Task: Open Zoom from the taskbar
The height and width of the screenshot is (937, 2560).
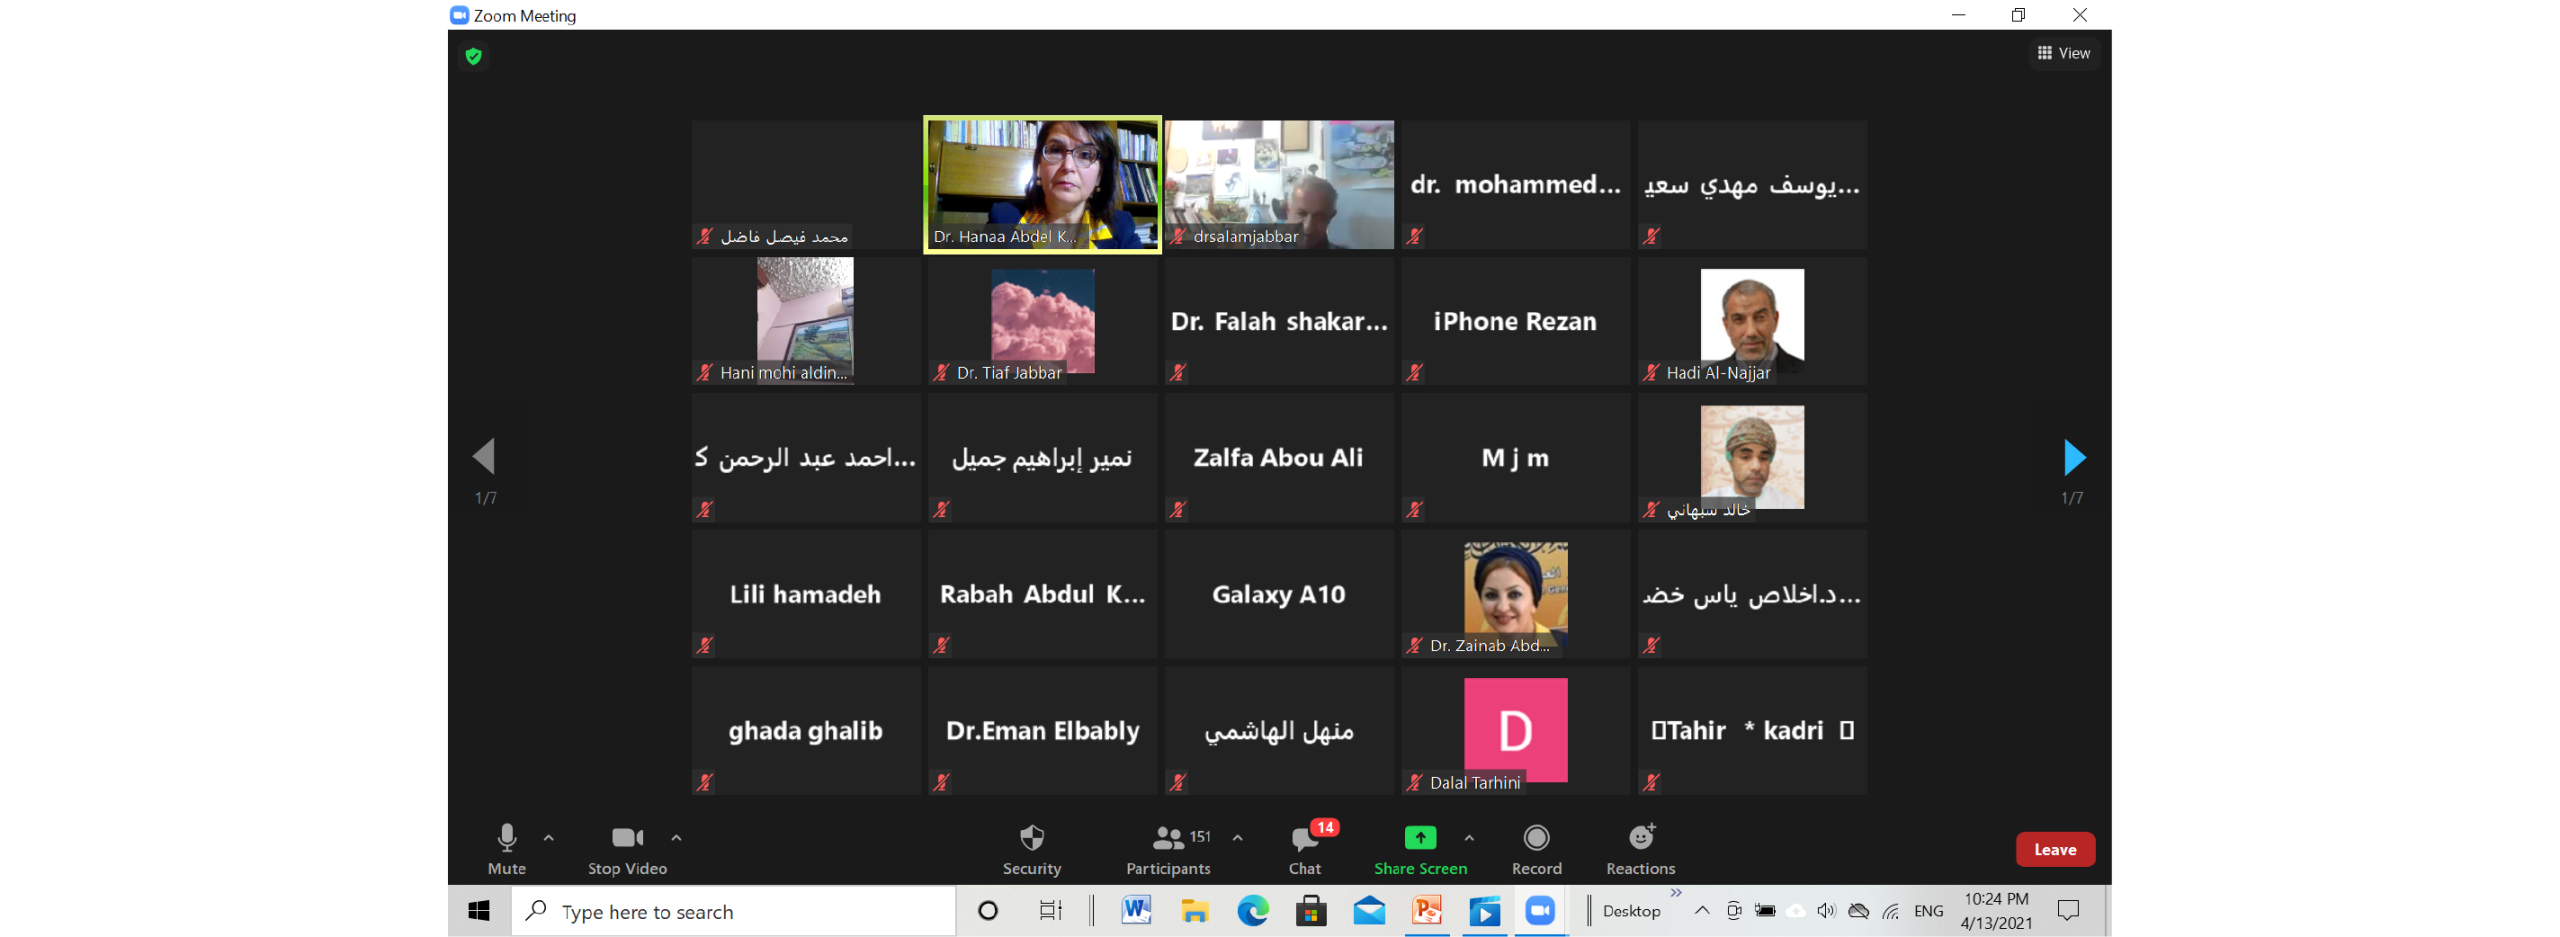Action: 1540,911
